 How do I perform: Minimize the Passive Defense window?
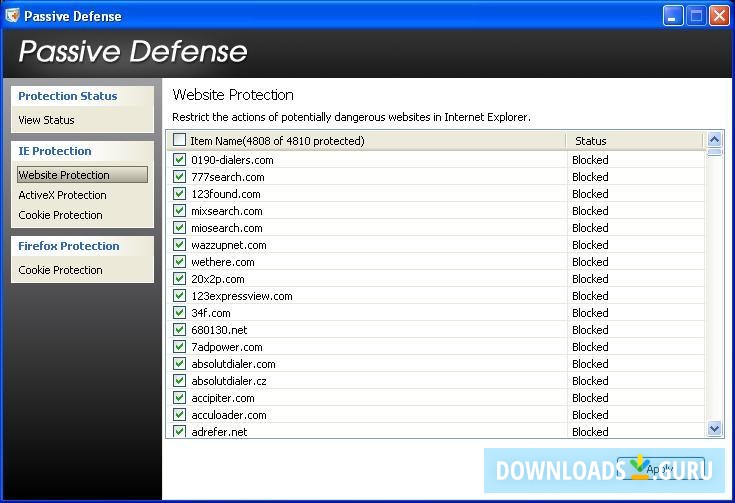(x=673, y=16)
